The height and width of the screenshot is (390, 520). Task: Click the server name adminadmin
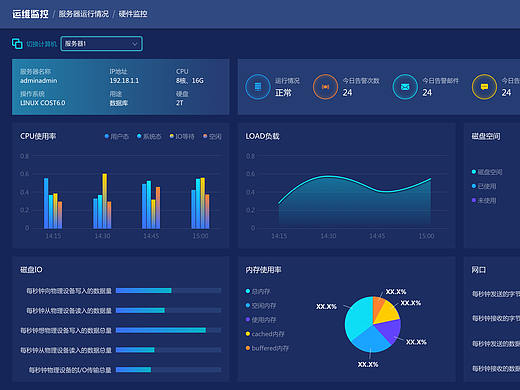tap(39, 81)
